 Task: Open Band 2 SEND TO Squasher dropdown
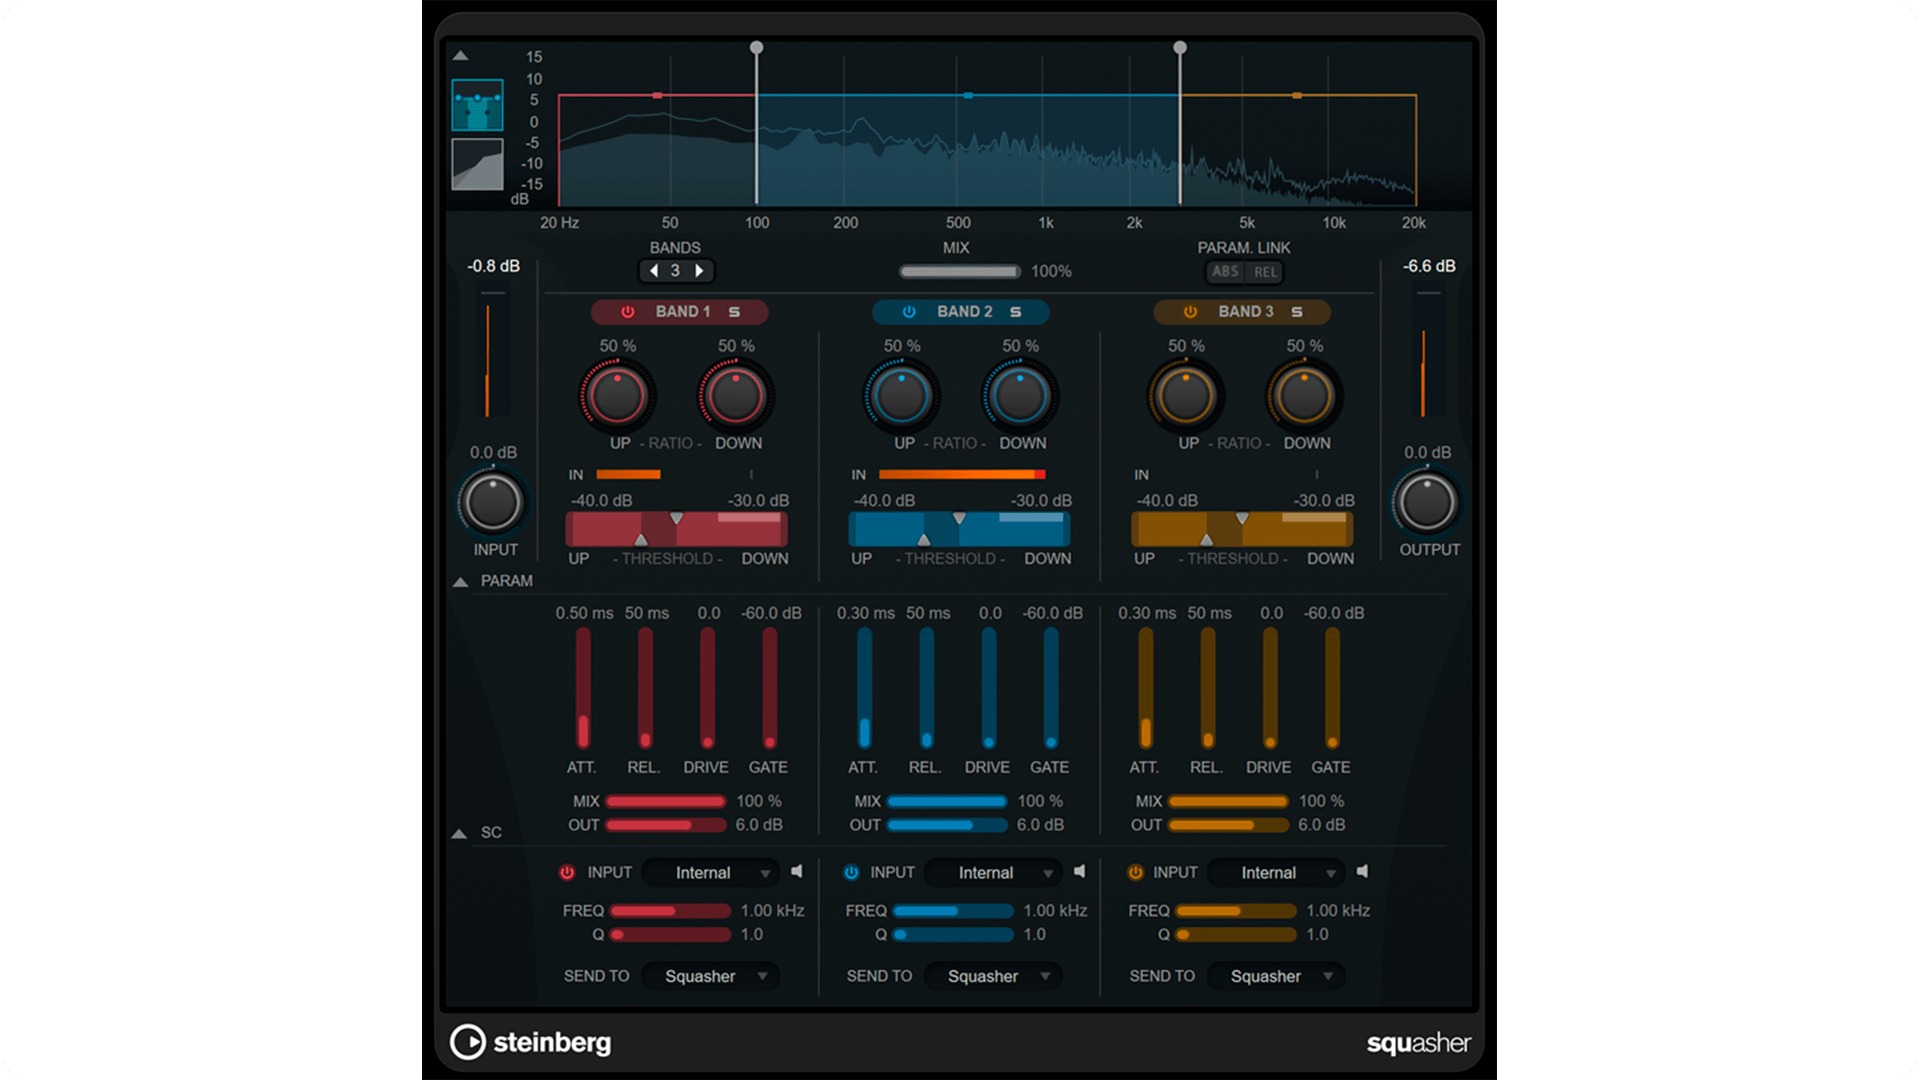tap(994, 976)
